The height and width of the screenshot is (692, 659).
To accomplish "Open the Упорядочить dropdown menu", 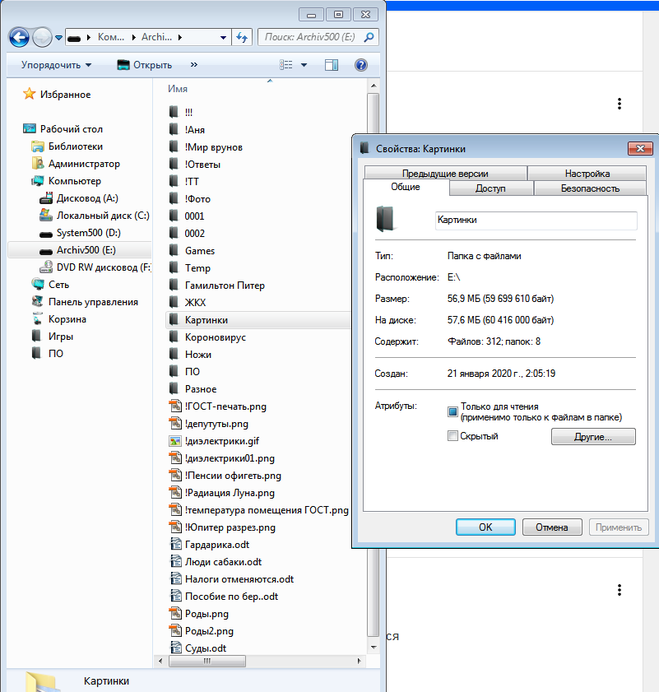I will click(56, 65).
